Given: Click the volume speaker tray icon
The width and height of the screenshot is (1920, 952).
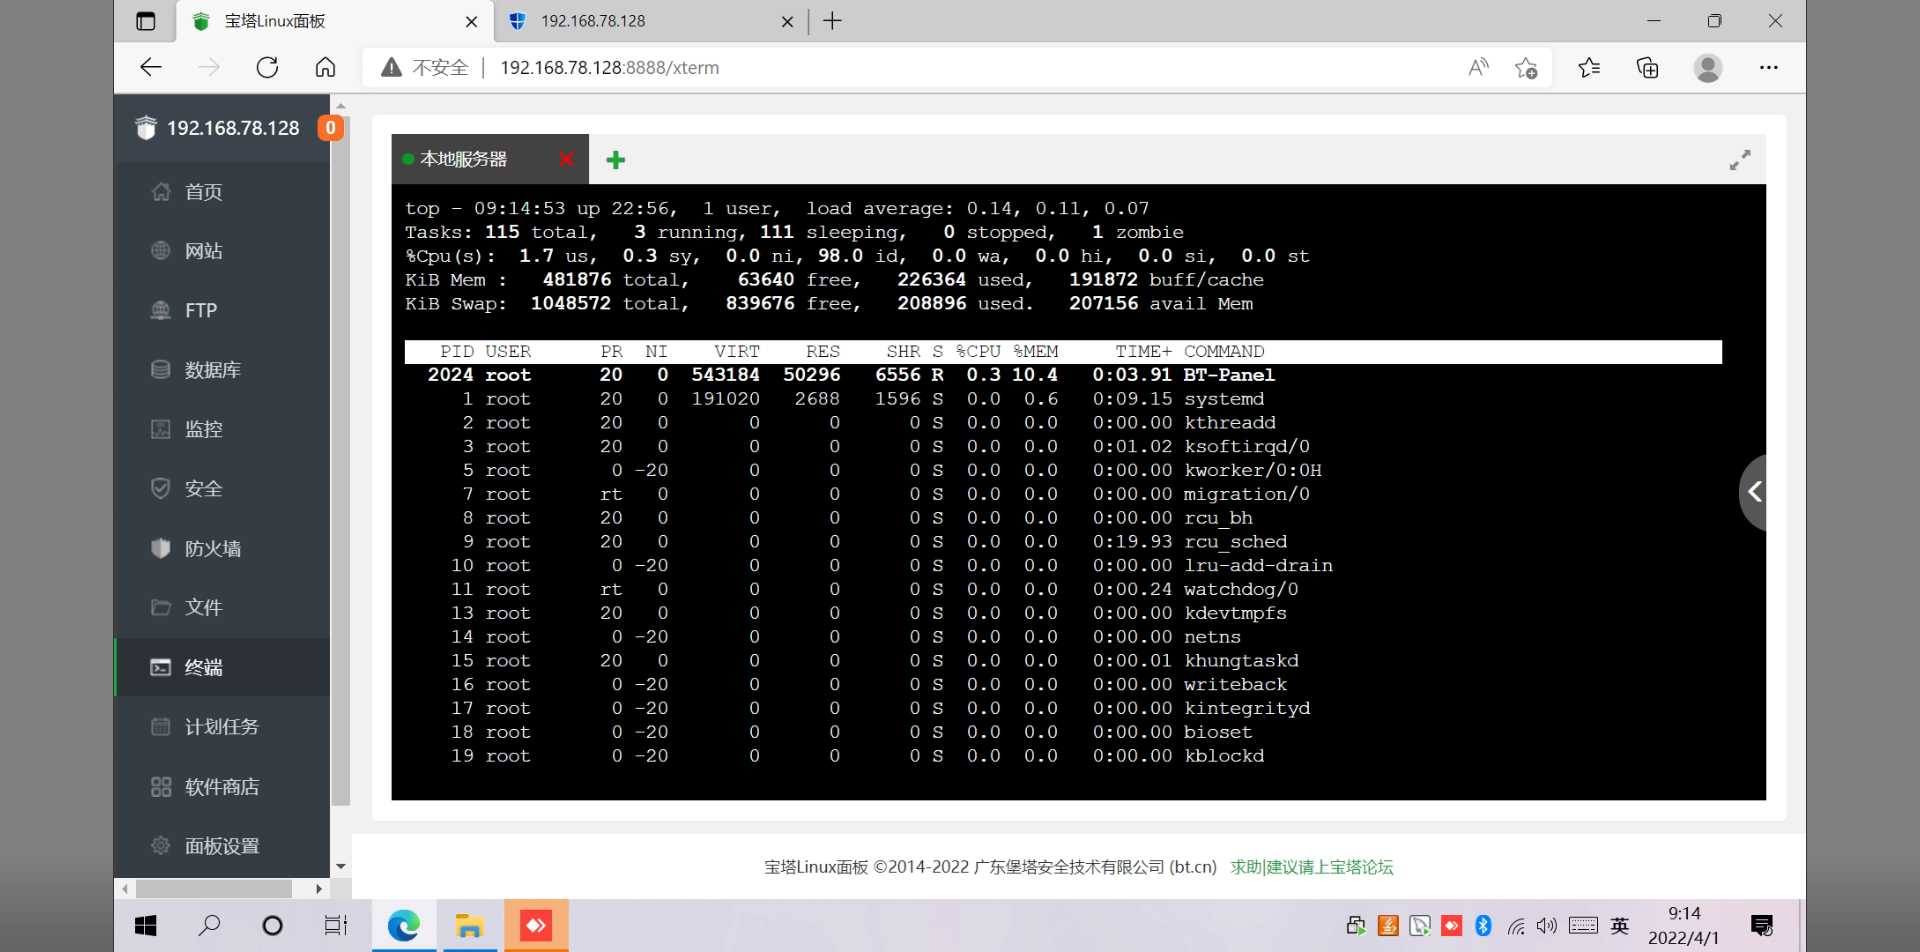Looking at the screenshot, I should (x=1547, y=926).
